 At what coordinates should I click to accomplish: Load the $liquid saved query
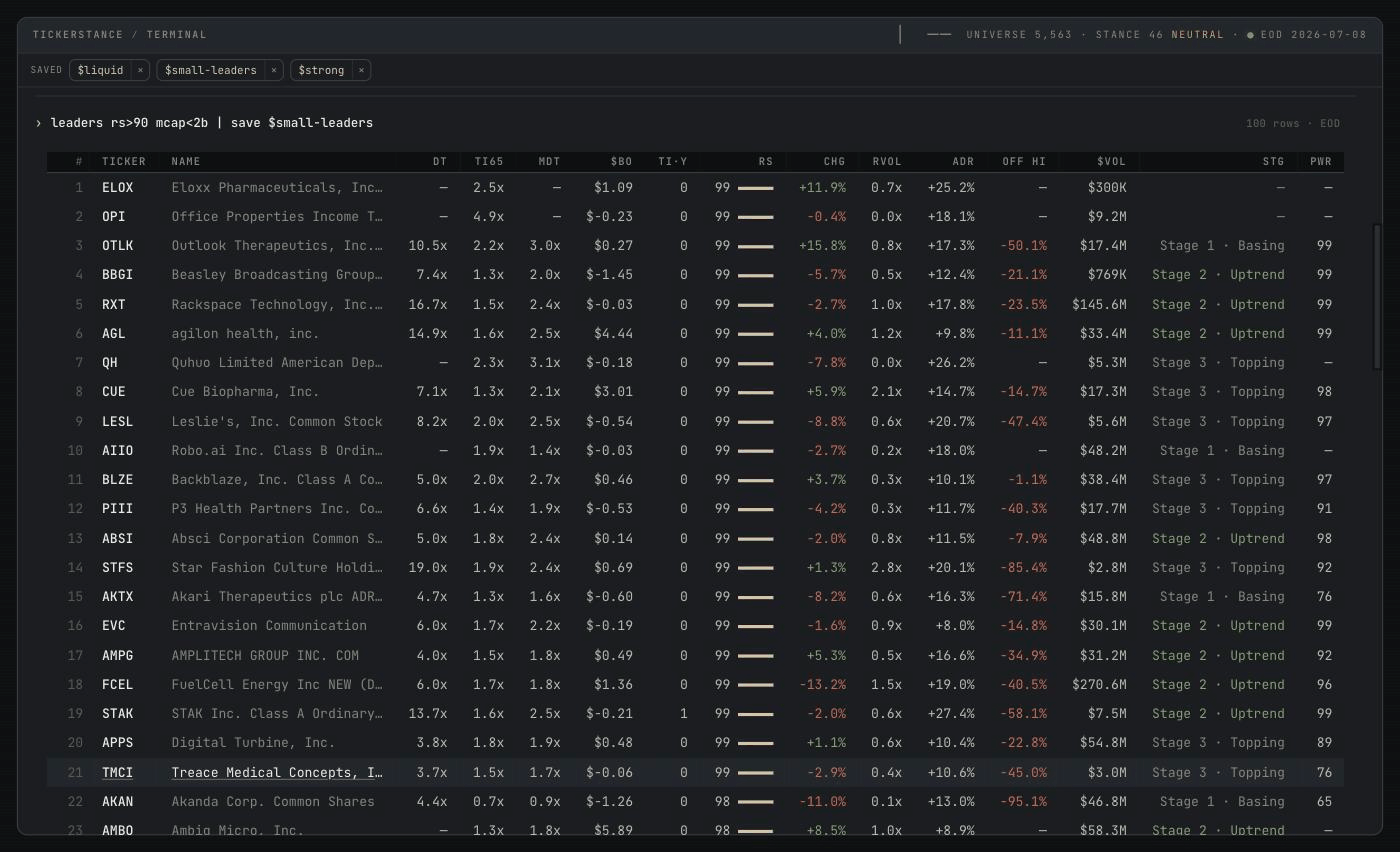[x=101, y=70]
